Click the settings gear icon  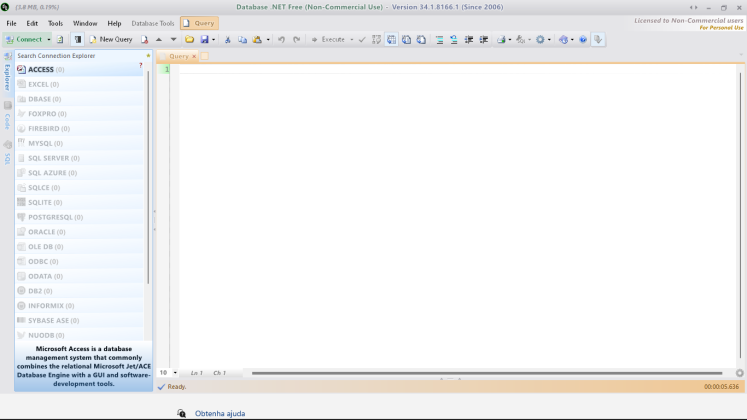pyautogui.click(x=540, y=40)
